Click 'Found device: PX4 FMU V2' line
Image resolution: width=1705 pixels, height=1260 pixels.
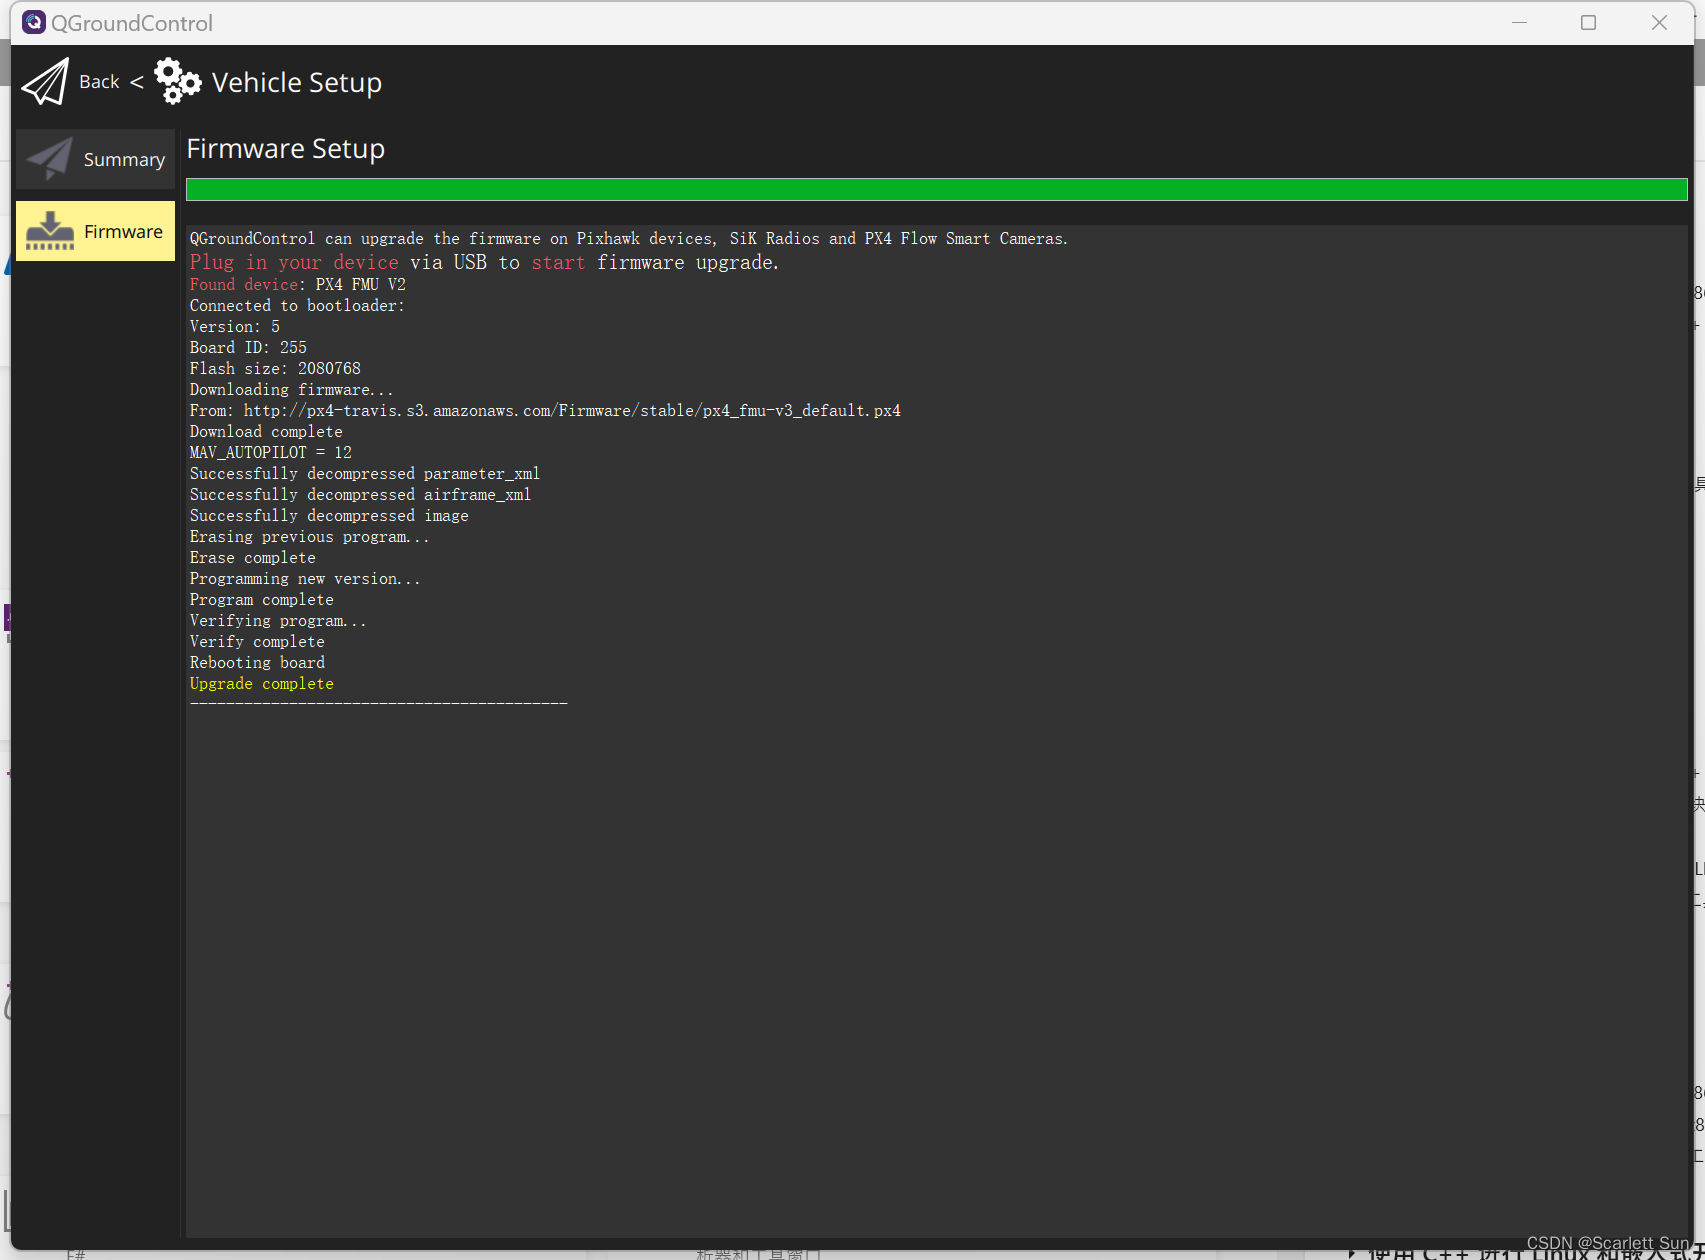(x=298, y=285)
